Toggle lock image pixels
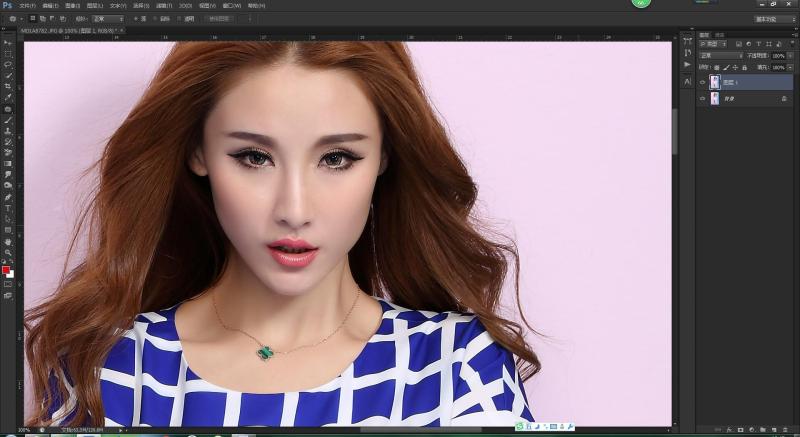The height and width of the screenshot is (437, 800). [726, 67]
